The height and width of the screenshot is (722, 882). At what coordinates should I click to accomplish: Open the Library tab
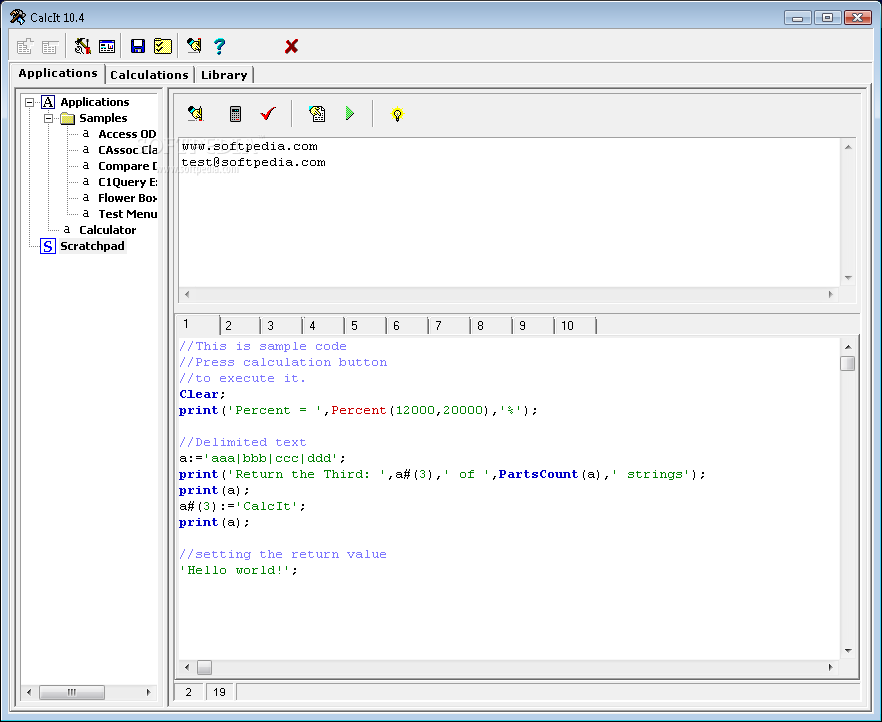coord(224,75)
